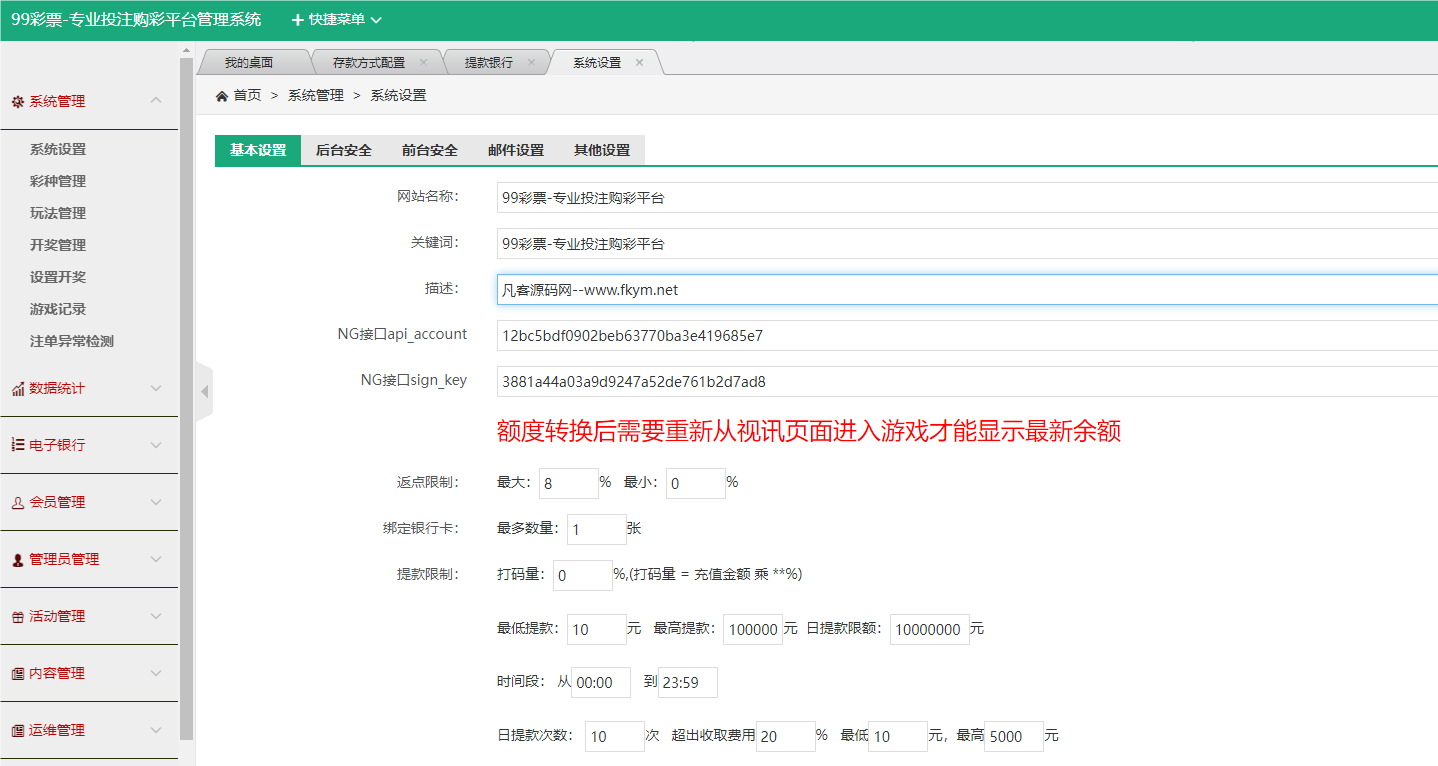This screenshot has width=1438, height=766.
Task: Focus the 描述 input field
Action: (967, 290)
